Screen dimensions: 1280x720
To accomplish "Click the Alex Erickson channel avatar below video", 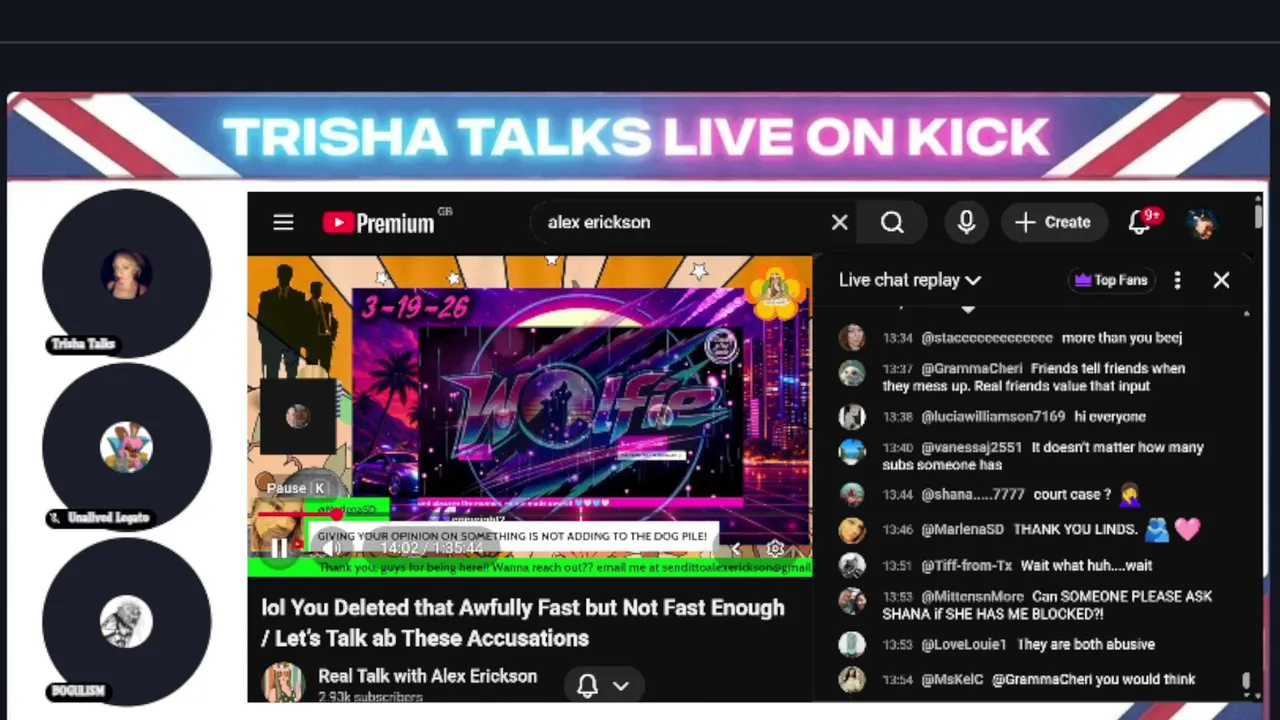I will coord(283,683).
